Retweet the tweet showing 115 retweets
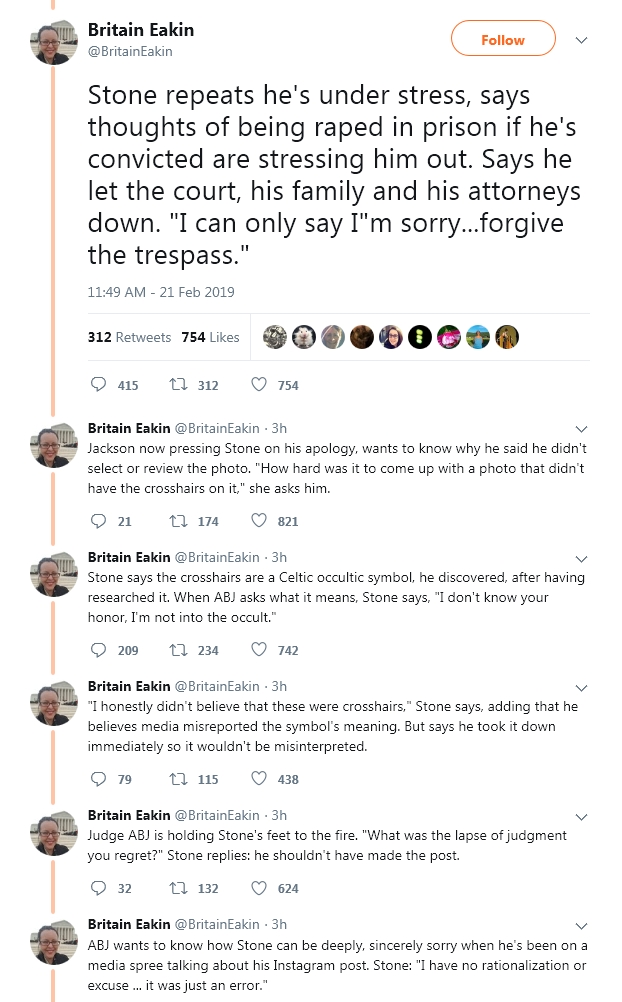The height and width of the screenshot is (1002, 622). (x=178, y=779)
